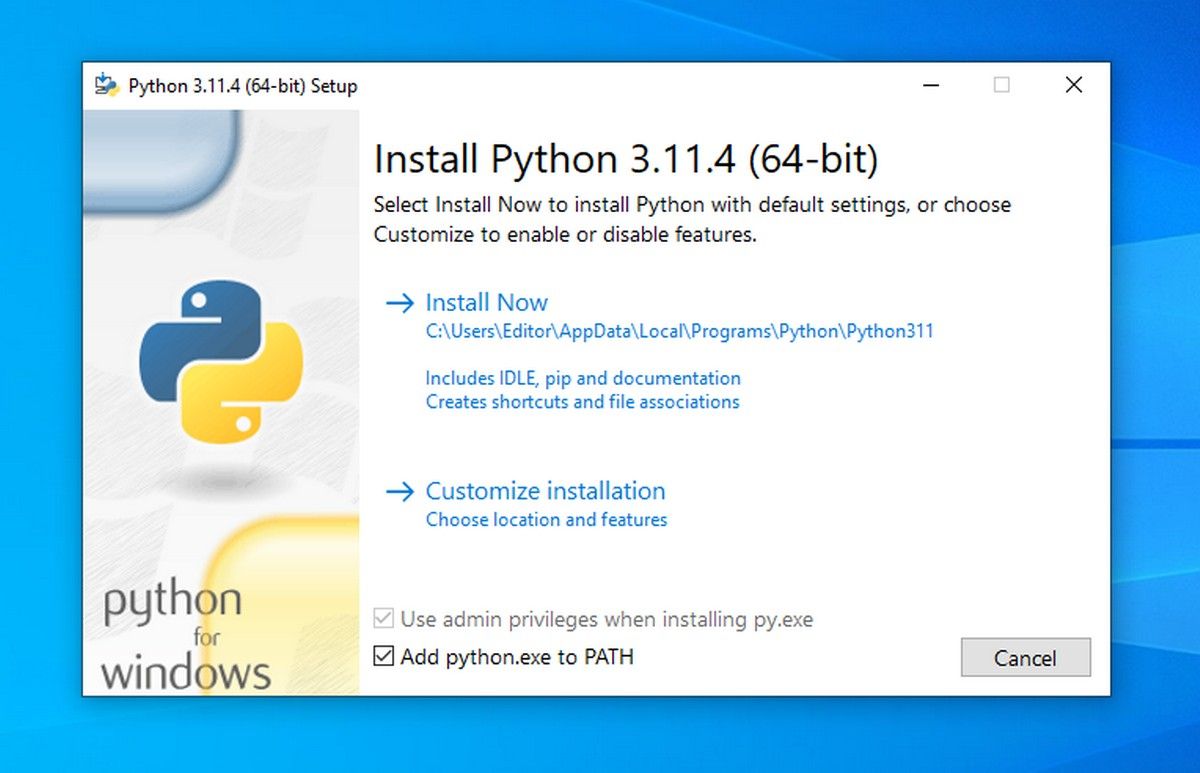Screen dimensions: 1200x773
Task: Click the blue arrow beside Install Now
Action: [x=400, y=302]
